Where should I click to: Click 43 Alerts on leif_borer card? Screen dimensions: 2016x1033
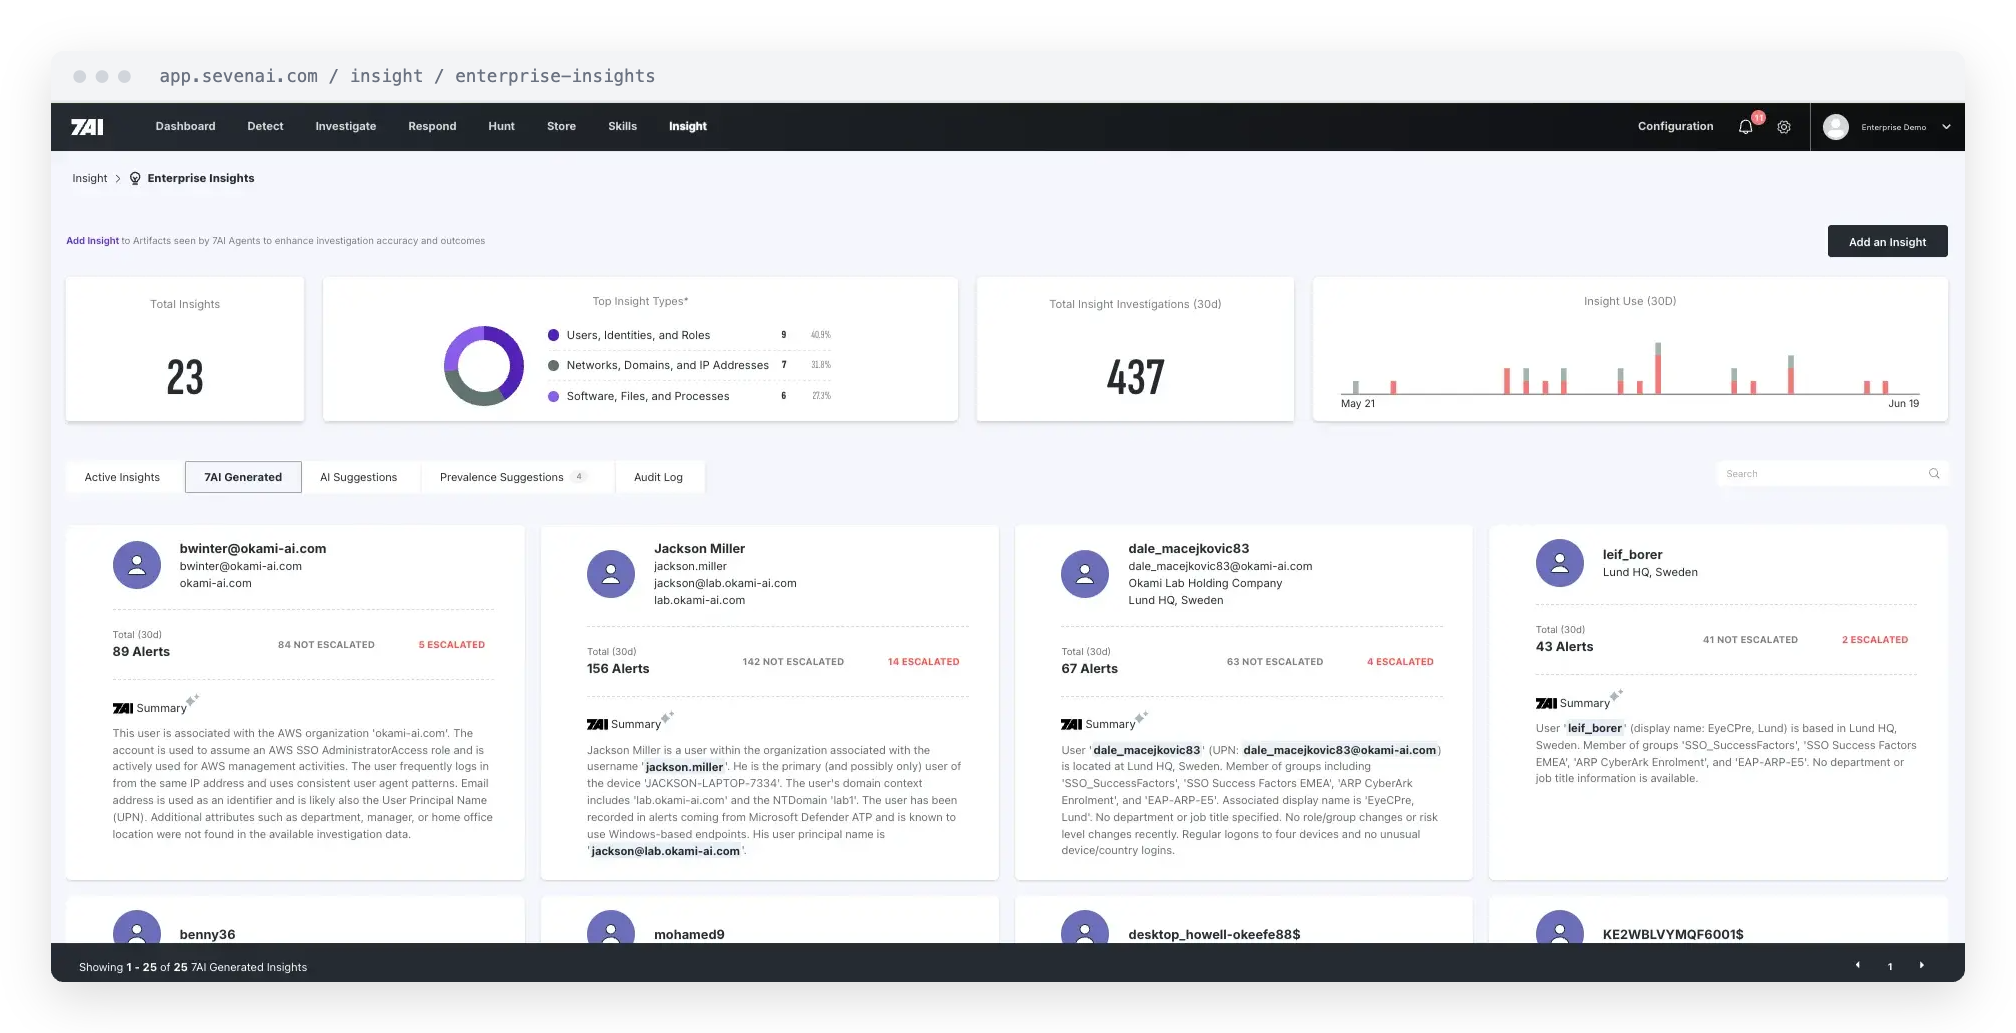tap(1564, 647)
